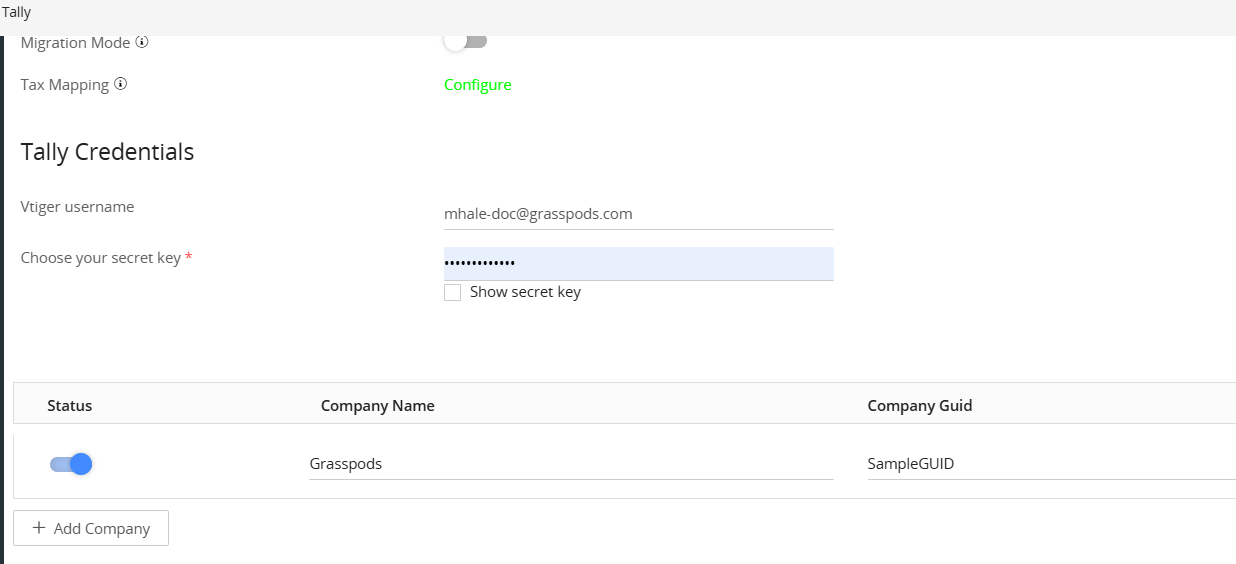Click the Company Name column header
Image resolution: width=1236 pixels, height=564 pixels.
(378, 405)
